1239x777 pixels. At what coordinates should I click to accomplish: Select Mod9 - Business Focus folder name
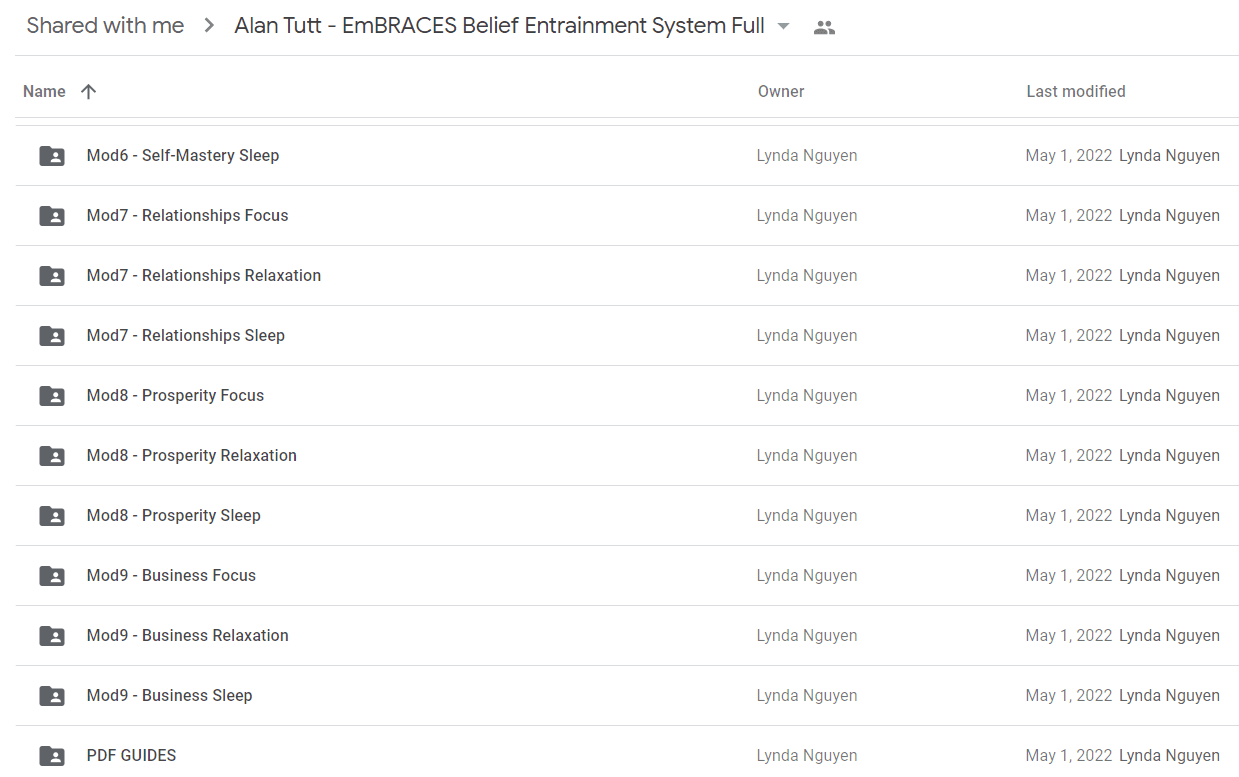point(171,576)
